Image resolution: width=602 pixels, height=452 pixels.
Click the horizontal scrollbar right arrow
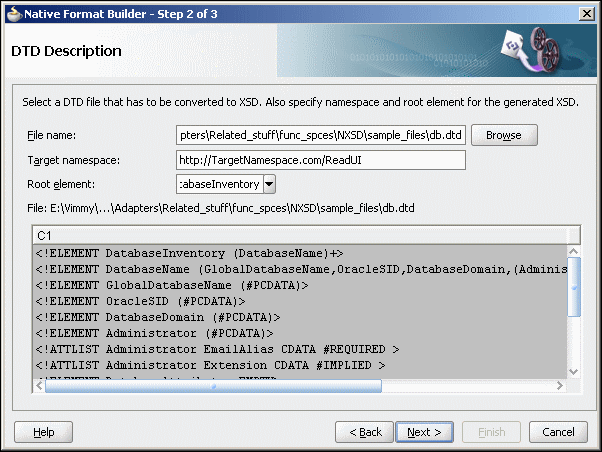[x=560, y=386]
